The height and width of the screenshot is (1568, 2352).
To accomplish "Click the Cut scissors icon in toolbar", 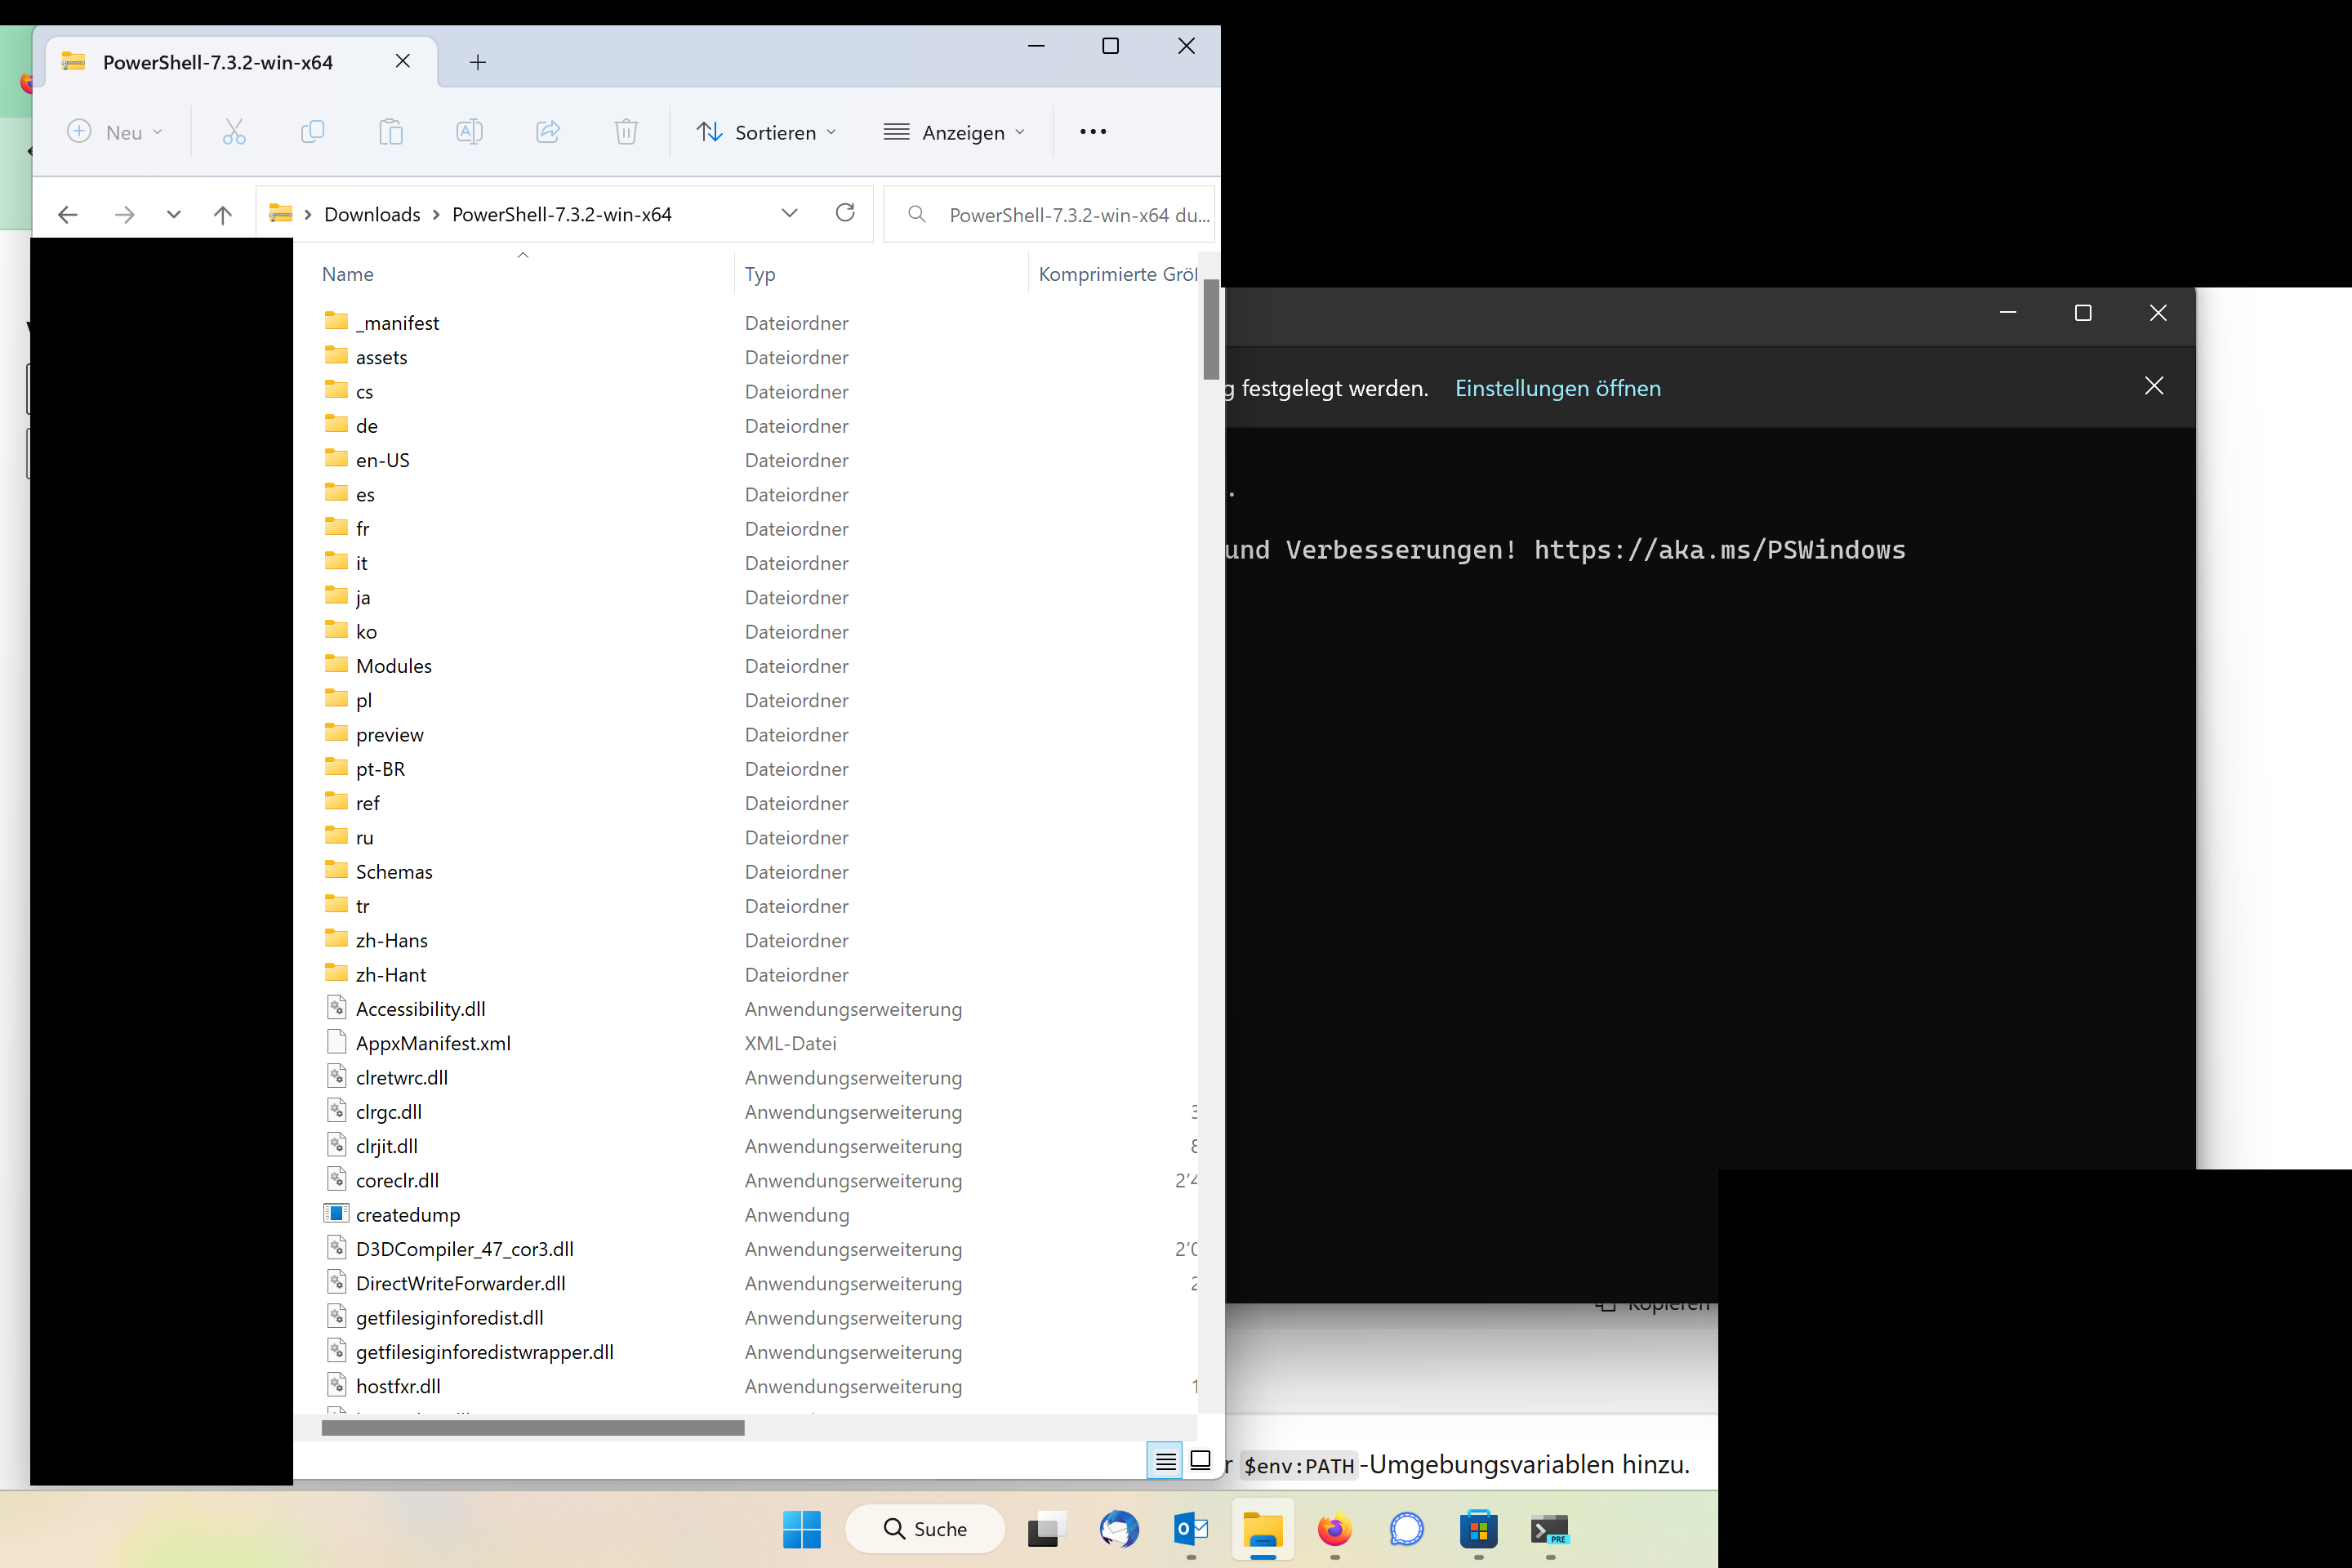I will coord(234,132).
